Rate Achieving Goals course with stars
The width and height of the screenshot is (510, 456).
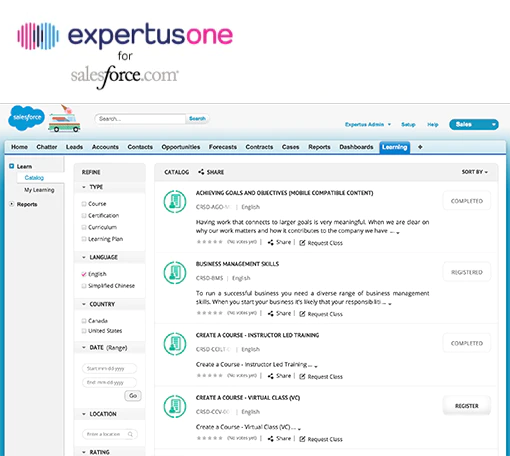coord(210,242)
